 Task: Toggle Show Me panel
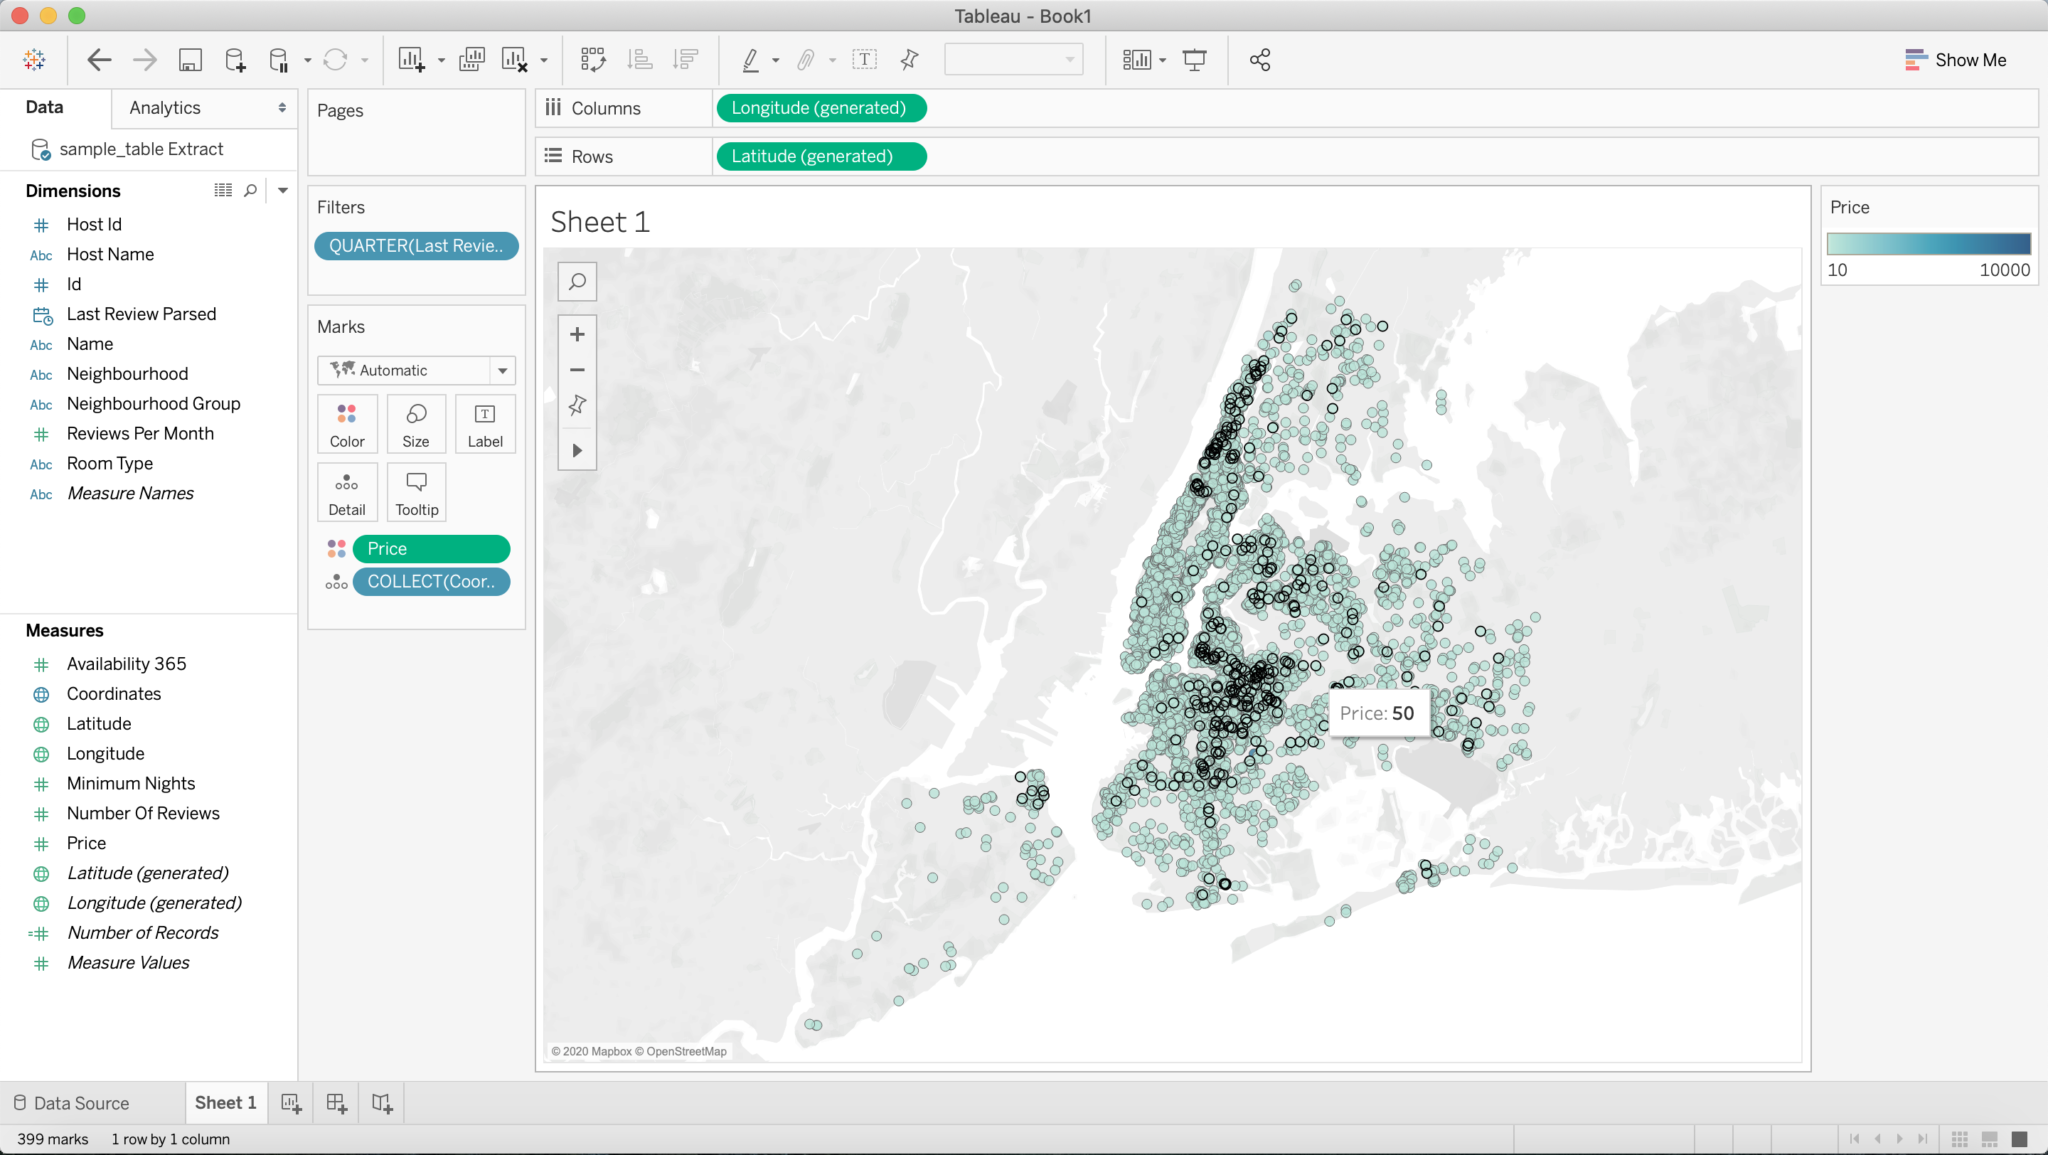click(x=1957, y=59)
